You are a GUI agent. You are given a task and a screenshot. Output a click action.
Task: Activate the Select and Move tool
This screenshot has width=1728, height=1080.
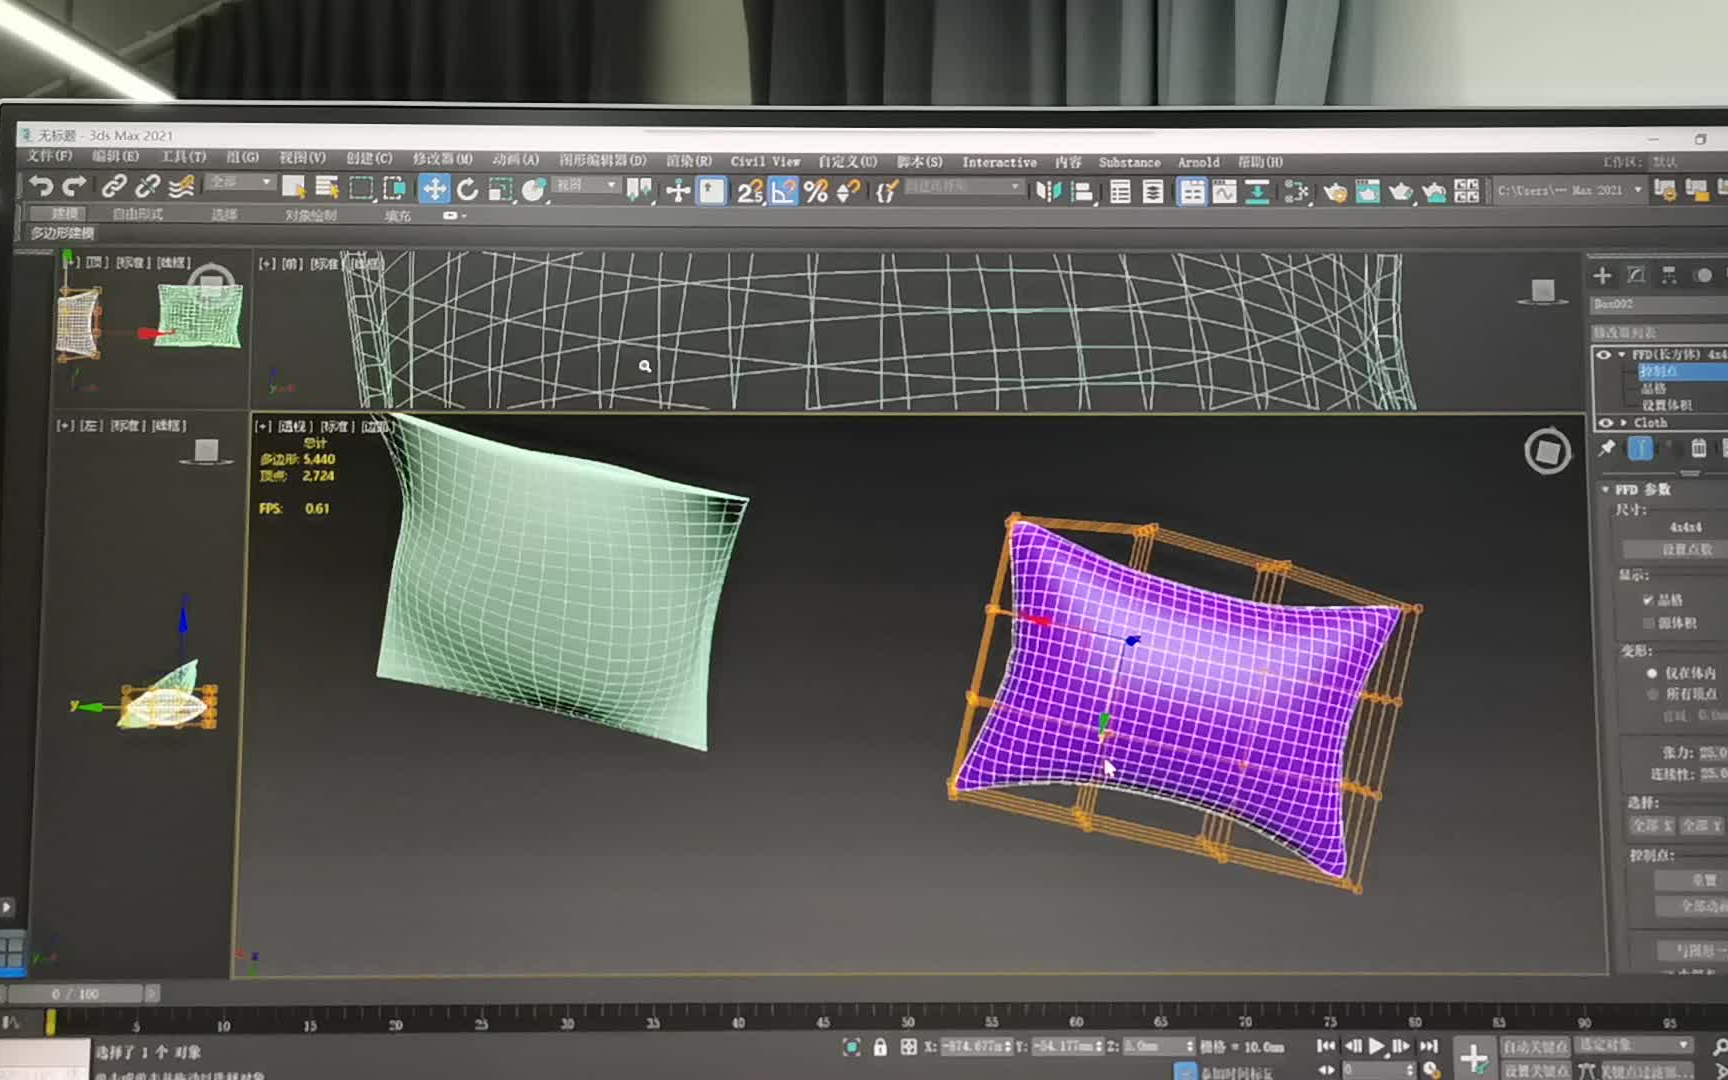click(434, 189)
